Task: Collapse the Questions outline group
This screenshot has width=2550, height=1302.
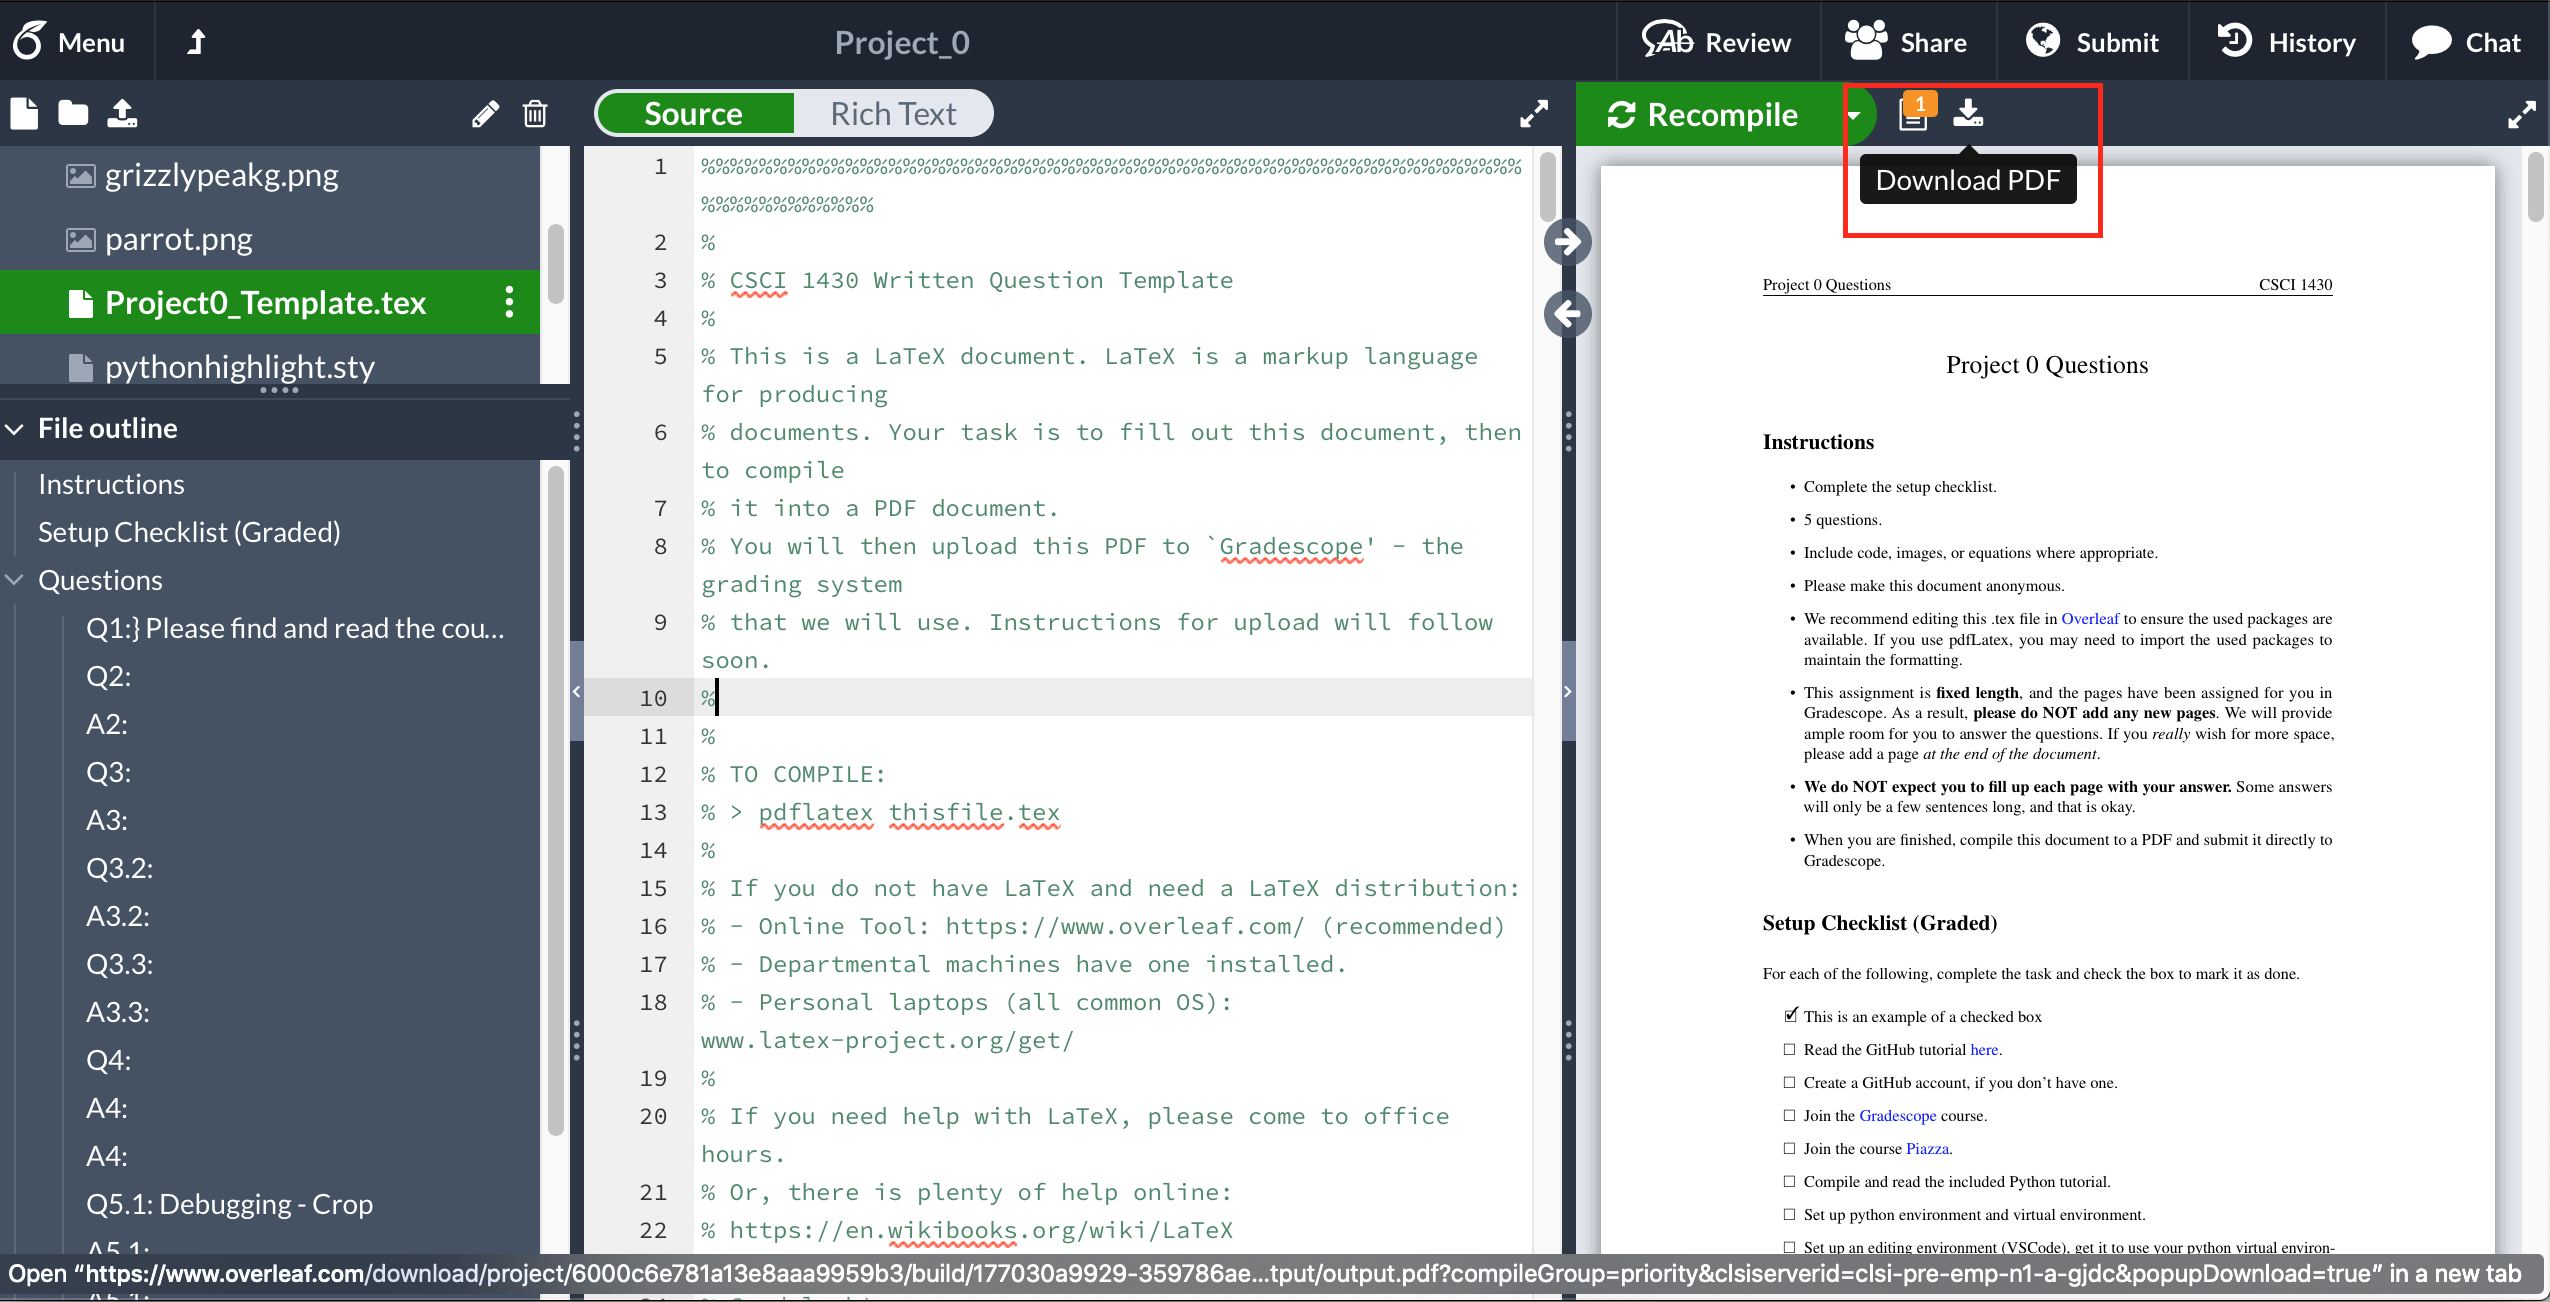Action: click(x=15, y=580)
